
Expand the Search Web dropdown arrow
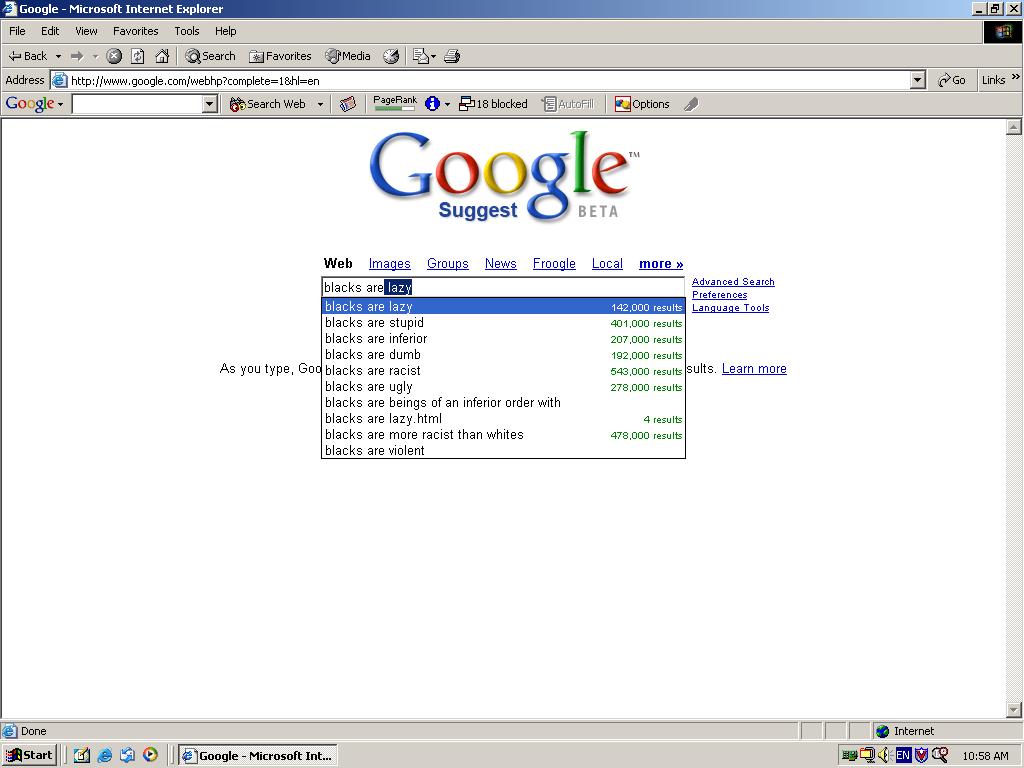pos(320,104)
